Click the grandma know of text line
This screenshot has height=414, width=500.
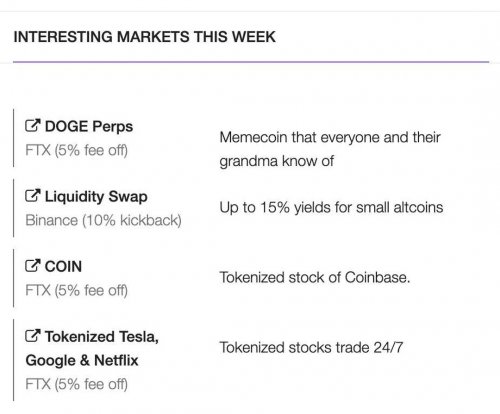(x=276, y=161)
